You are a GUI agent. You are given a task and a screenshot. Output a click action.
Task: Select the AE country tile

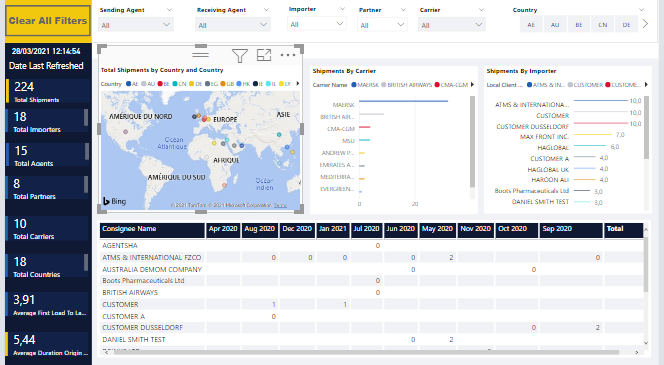pos(531,25)
